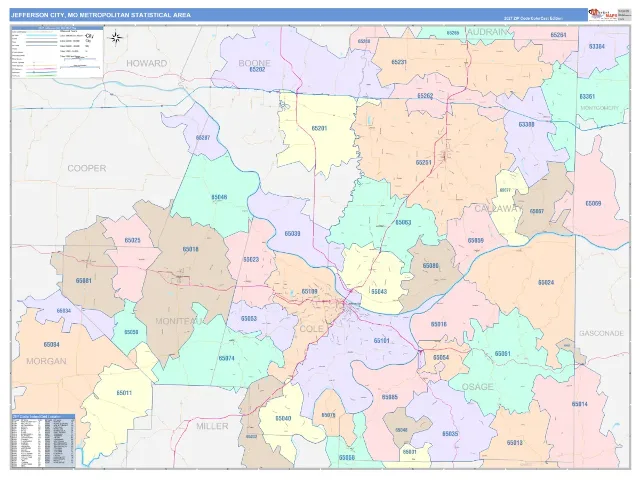Image resolution: width=640 pixels, height=480 pixels.
Task: Select ZIP code 65262 label
Action: click(425, 96)
